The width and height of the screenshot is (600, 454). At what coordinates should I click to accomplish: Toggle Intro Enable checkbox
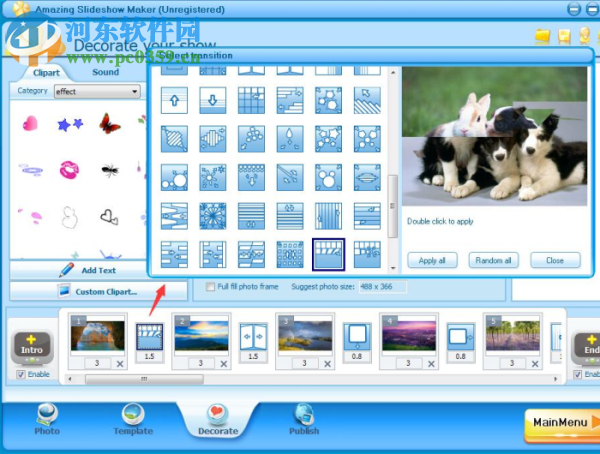pyautogui.click(x=21, y=374)
